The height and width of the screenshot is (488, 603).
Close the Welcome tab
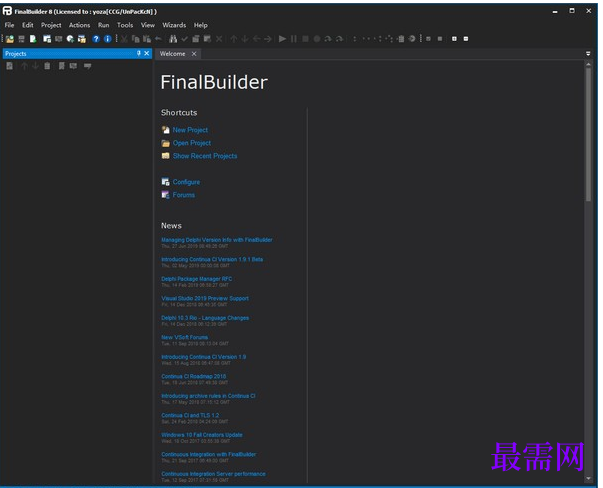pos(194,54)
